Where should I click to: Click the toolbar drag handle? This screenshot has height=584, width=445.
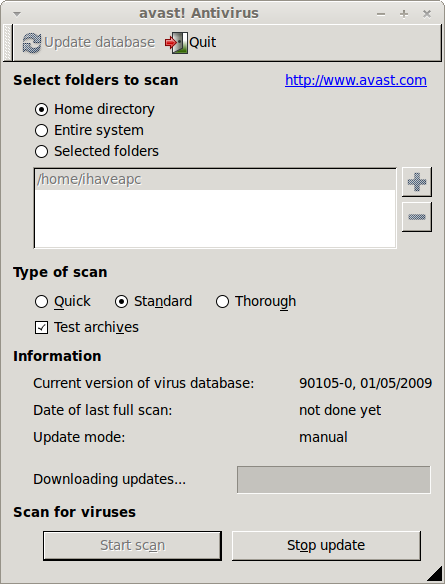[x=7, y=42]
